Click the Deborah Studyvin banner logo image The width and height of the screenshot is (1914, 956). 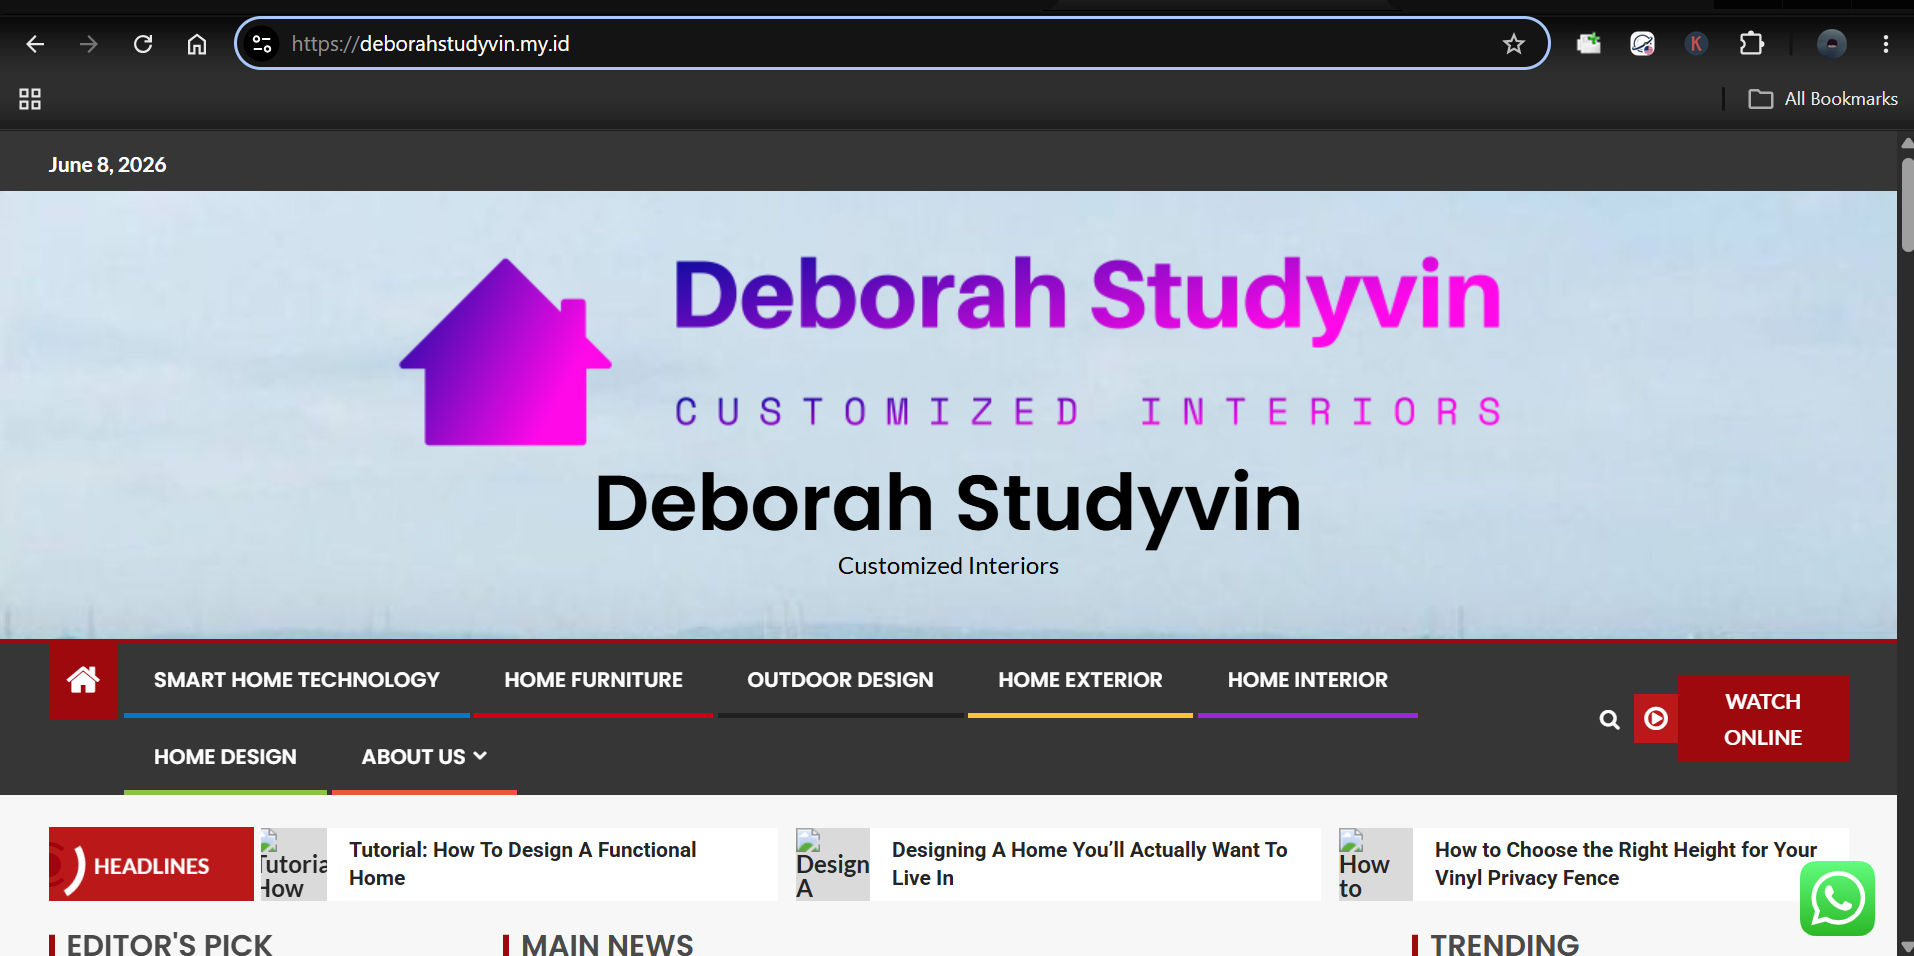coord(950,350)
